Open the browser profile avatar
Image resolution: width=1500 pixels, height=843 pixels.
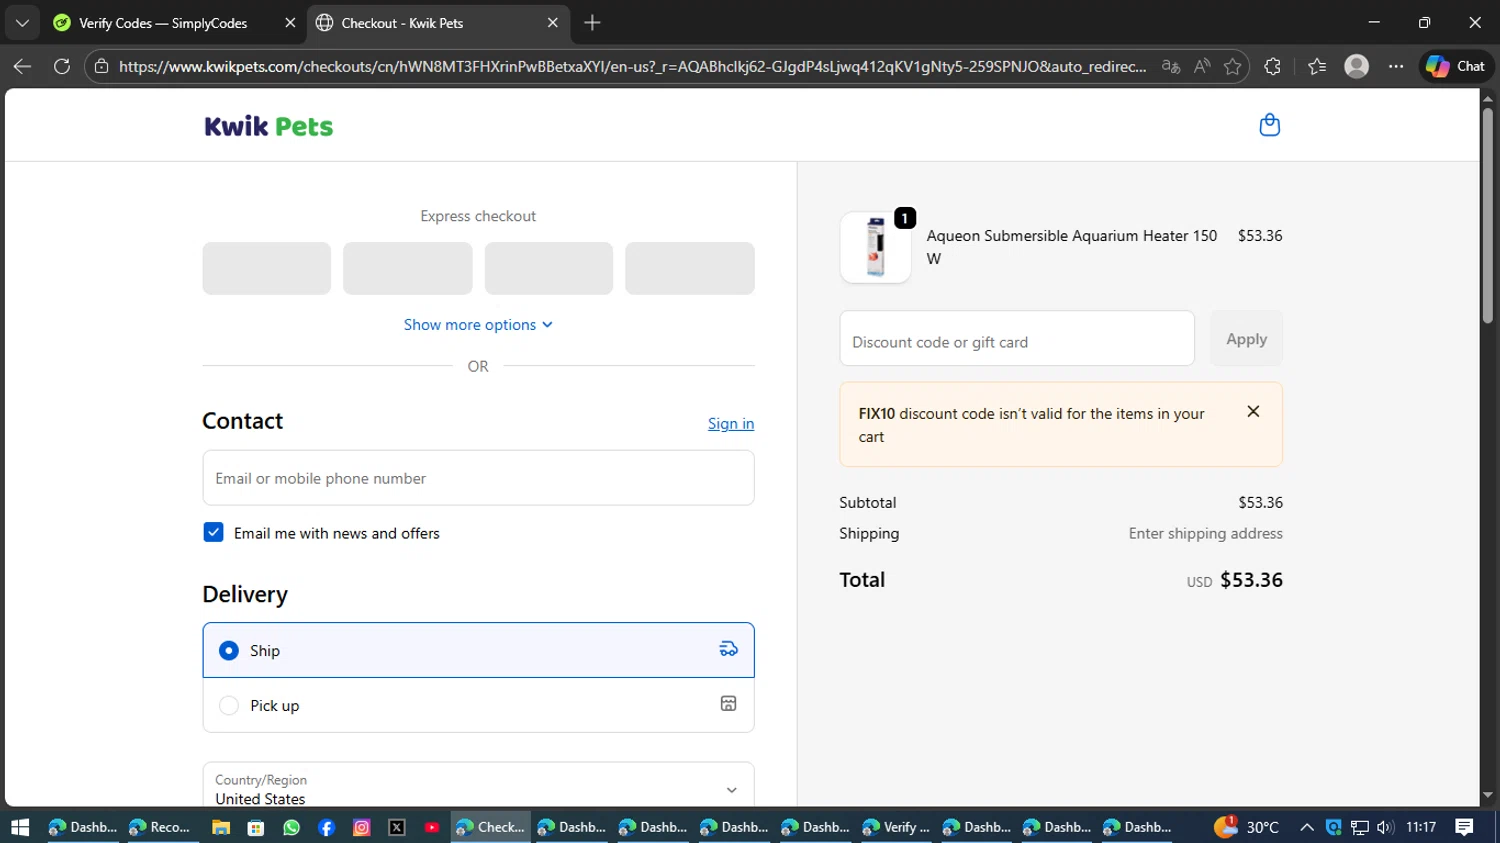point(1356,66)
